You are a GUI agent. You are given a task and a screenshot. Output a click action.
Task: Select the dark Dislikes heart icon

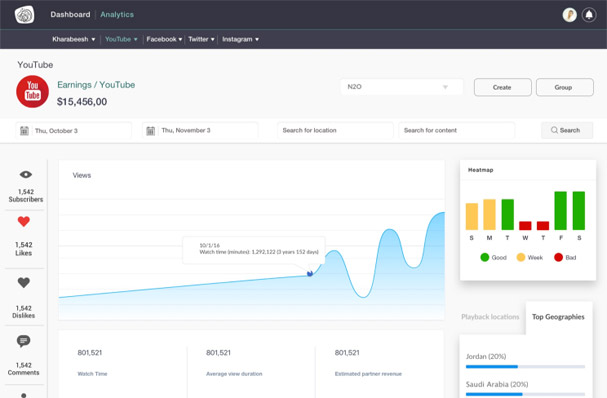click(24, 283)
